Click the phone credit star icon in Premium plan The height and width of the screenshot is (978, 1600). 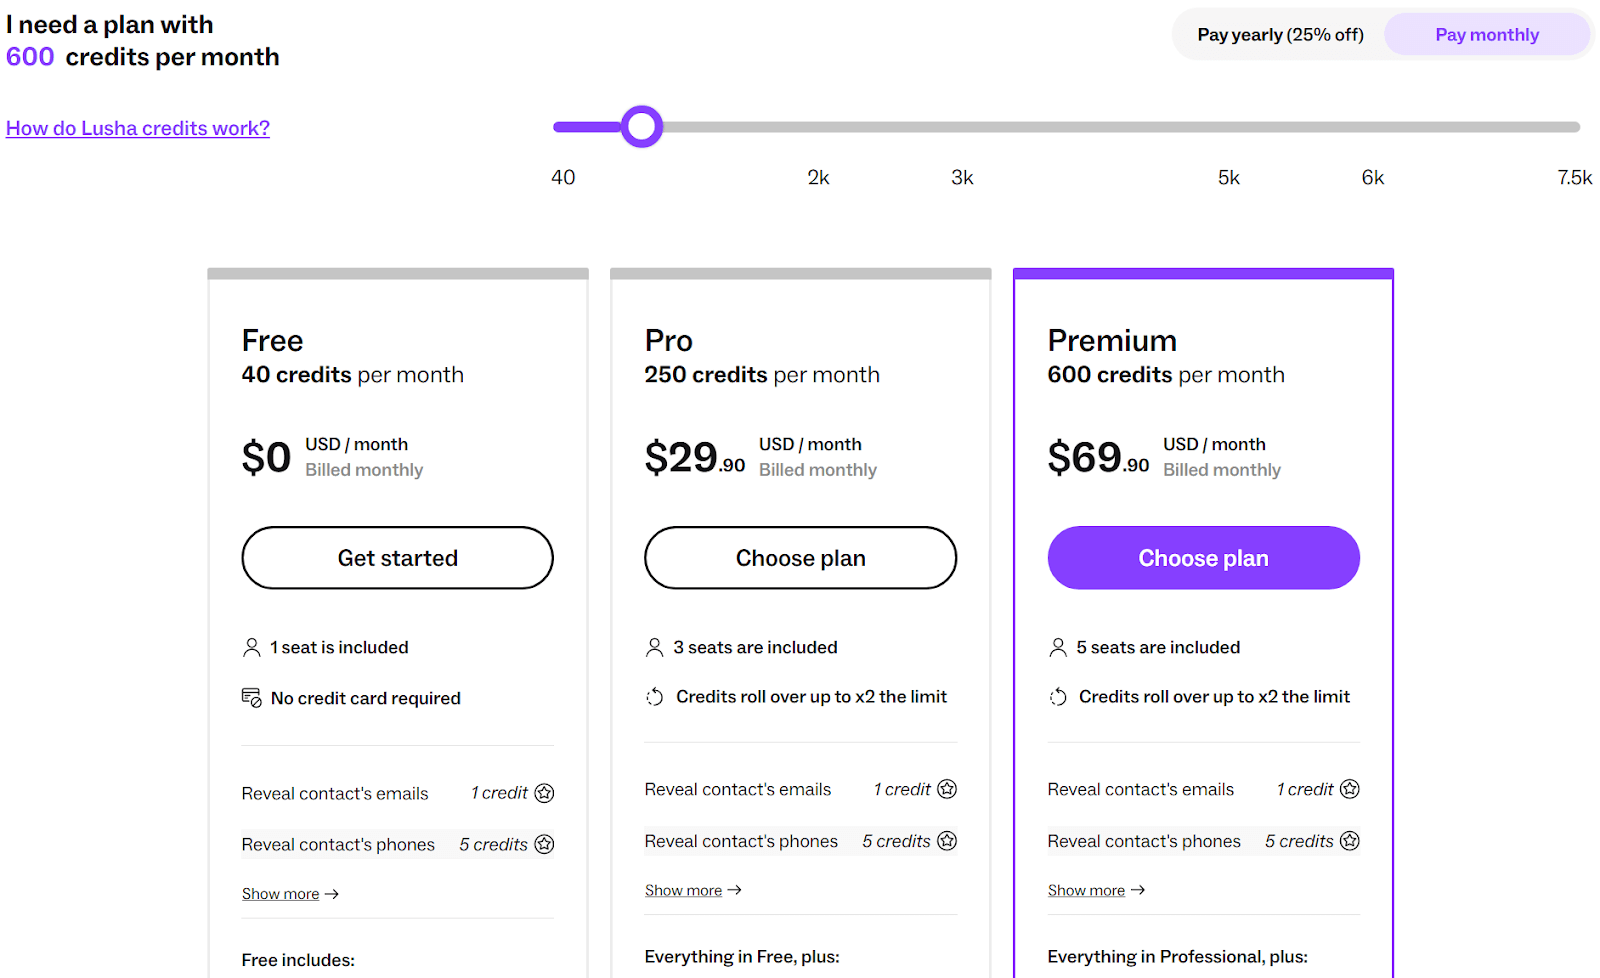point(1351,841)
